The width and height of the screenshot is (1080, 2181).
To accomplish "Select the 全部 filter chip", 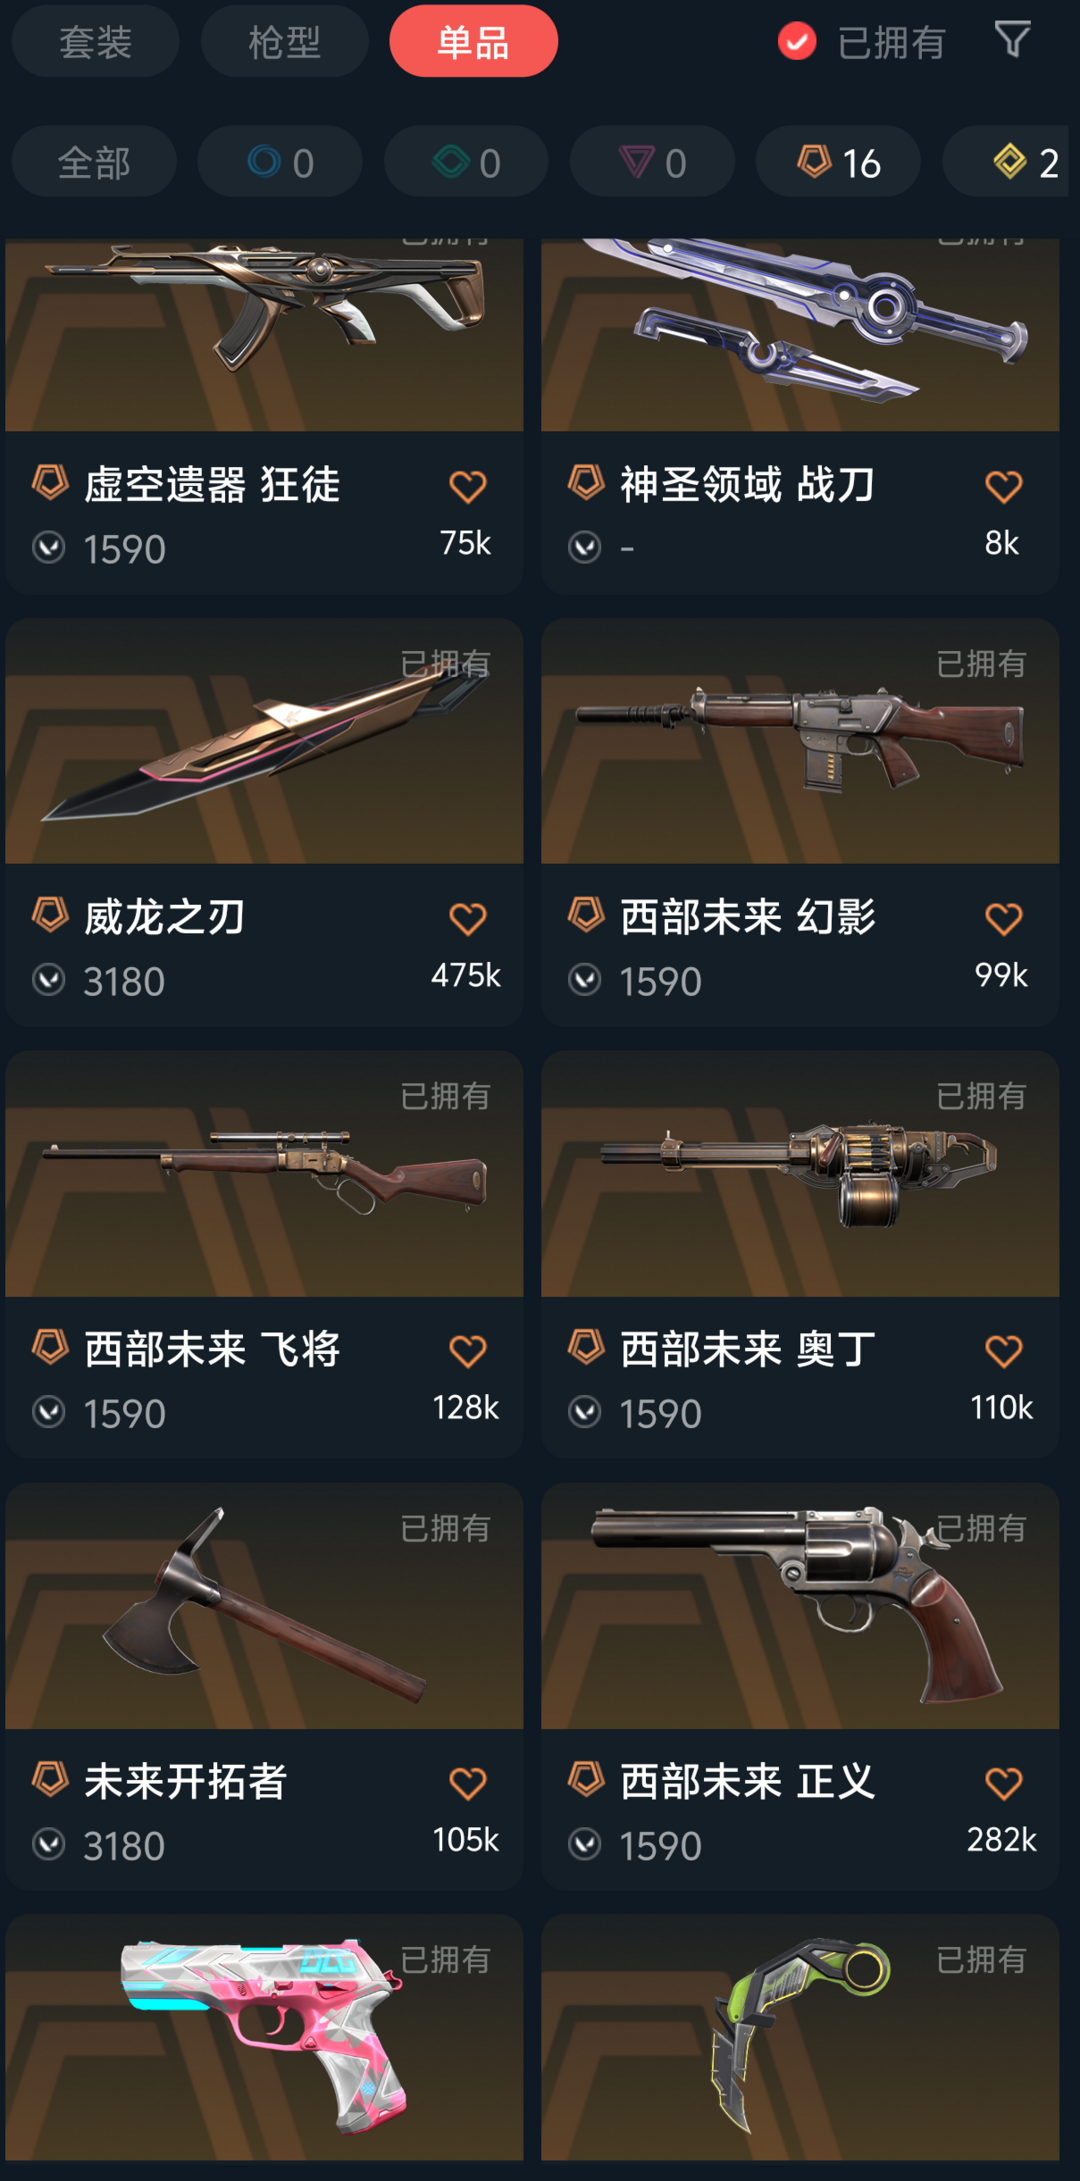I will [x=94, y=161].
